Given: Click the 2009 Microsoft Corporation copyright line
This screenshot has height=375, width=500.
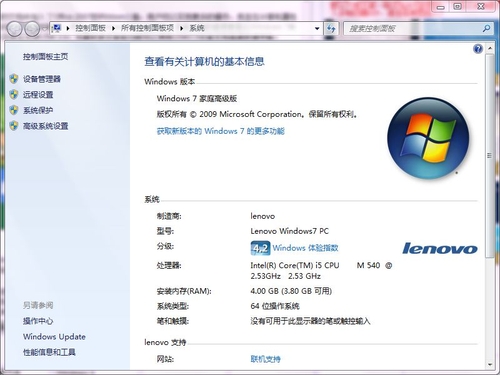Looking at the screenshot, I should click(x=257, y=114).
